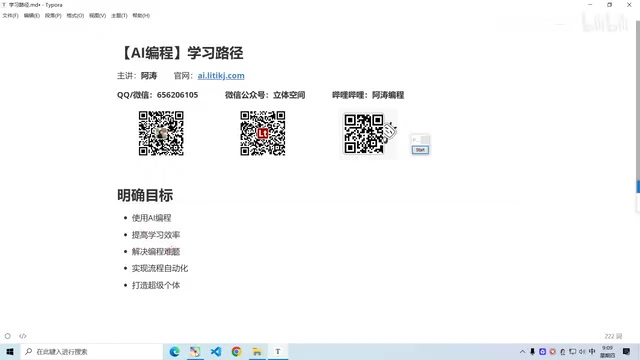Click the 222 词 word count
This screenshot has height=360, width=640.
pos(613,336)
